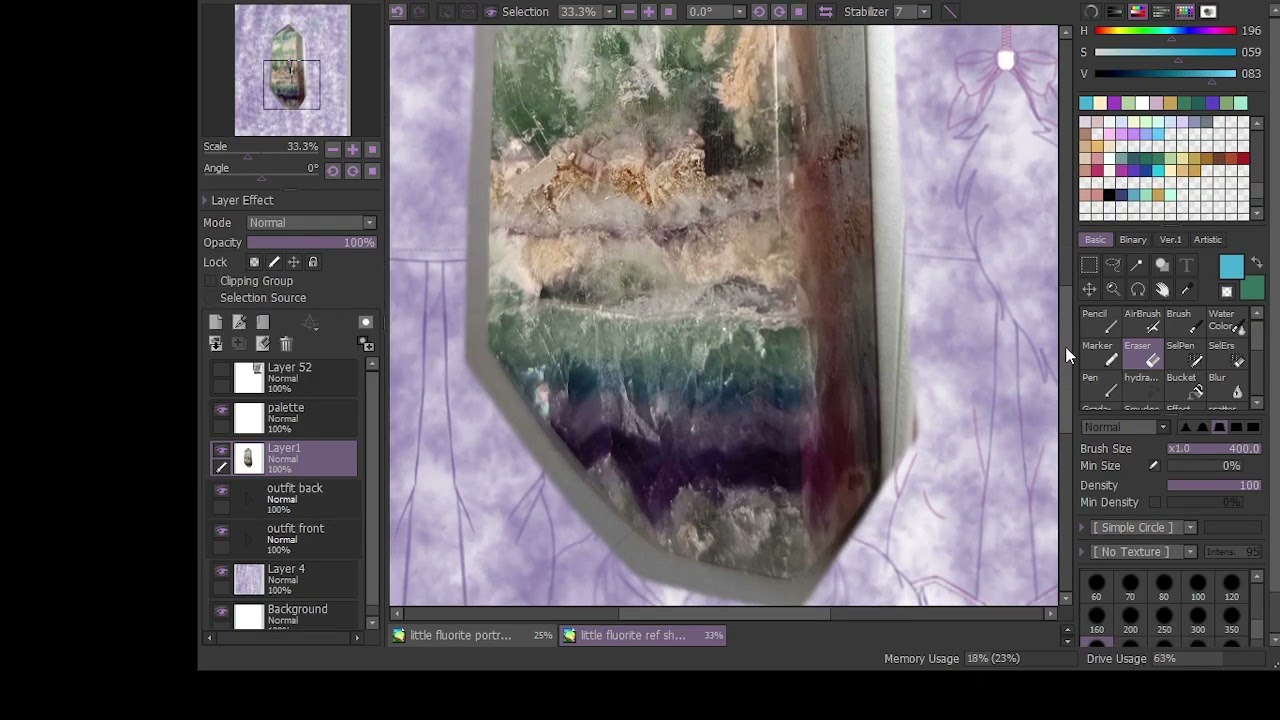Swap foreground and background colors

1257,263
